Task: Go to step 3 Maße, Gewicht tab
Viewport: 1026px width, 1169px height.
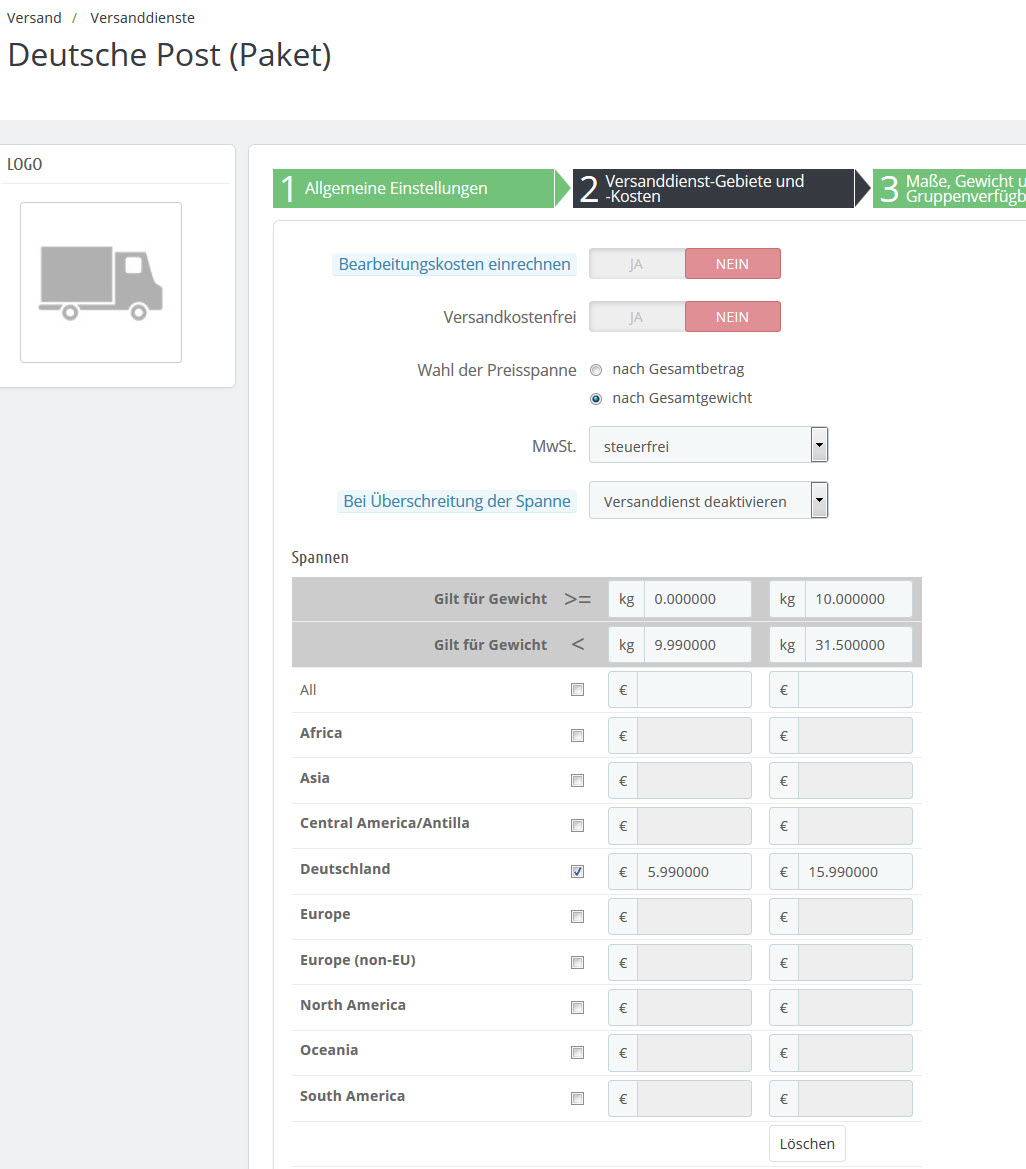Action: [949, 189]
